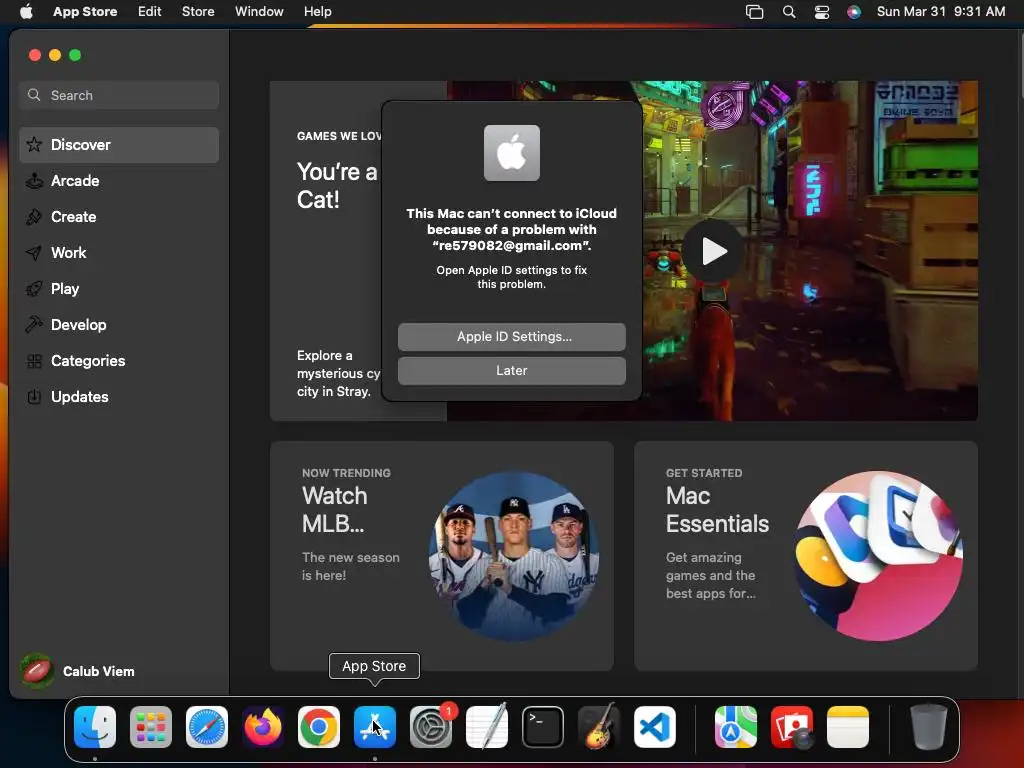1024x768 pixels.
Task: Launch Terminal from the Dock
Action: (543, 727)
